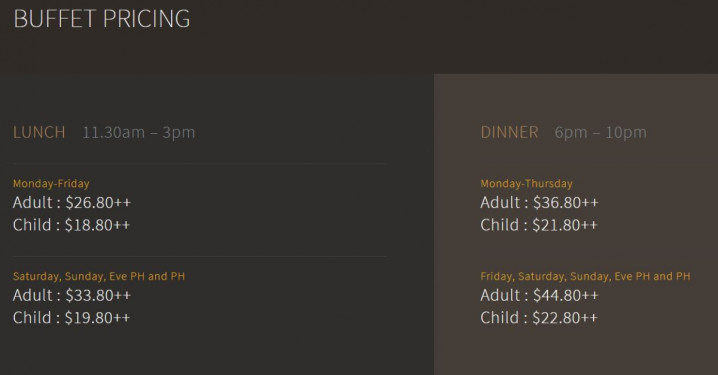Click the dinner hours 6pm – 10pm
The image size is (718, 375).
(x=600, y=132)
